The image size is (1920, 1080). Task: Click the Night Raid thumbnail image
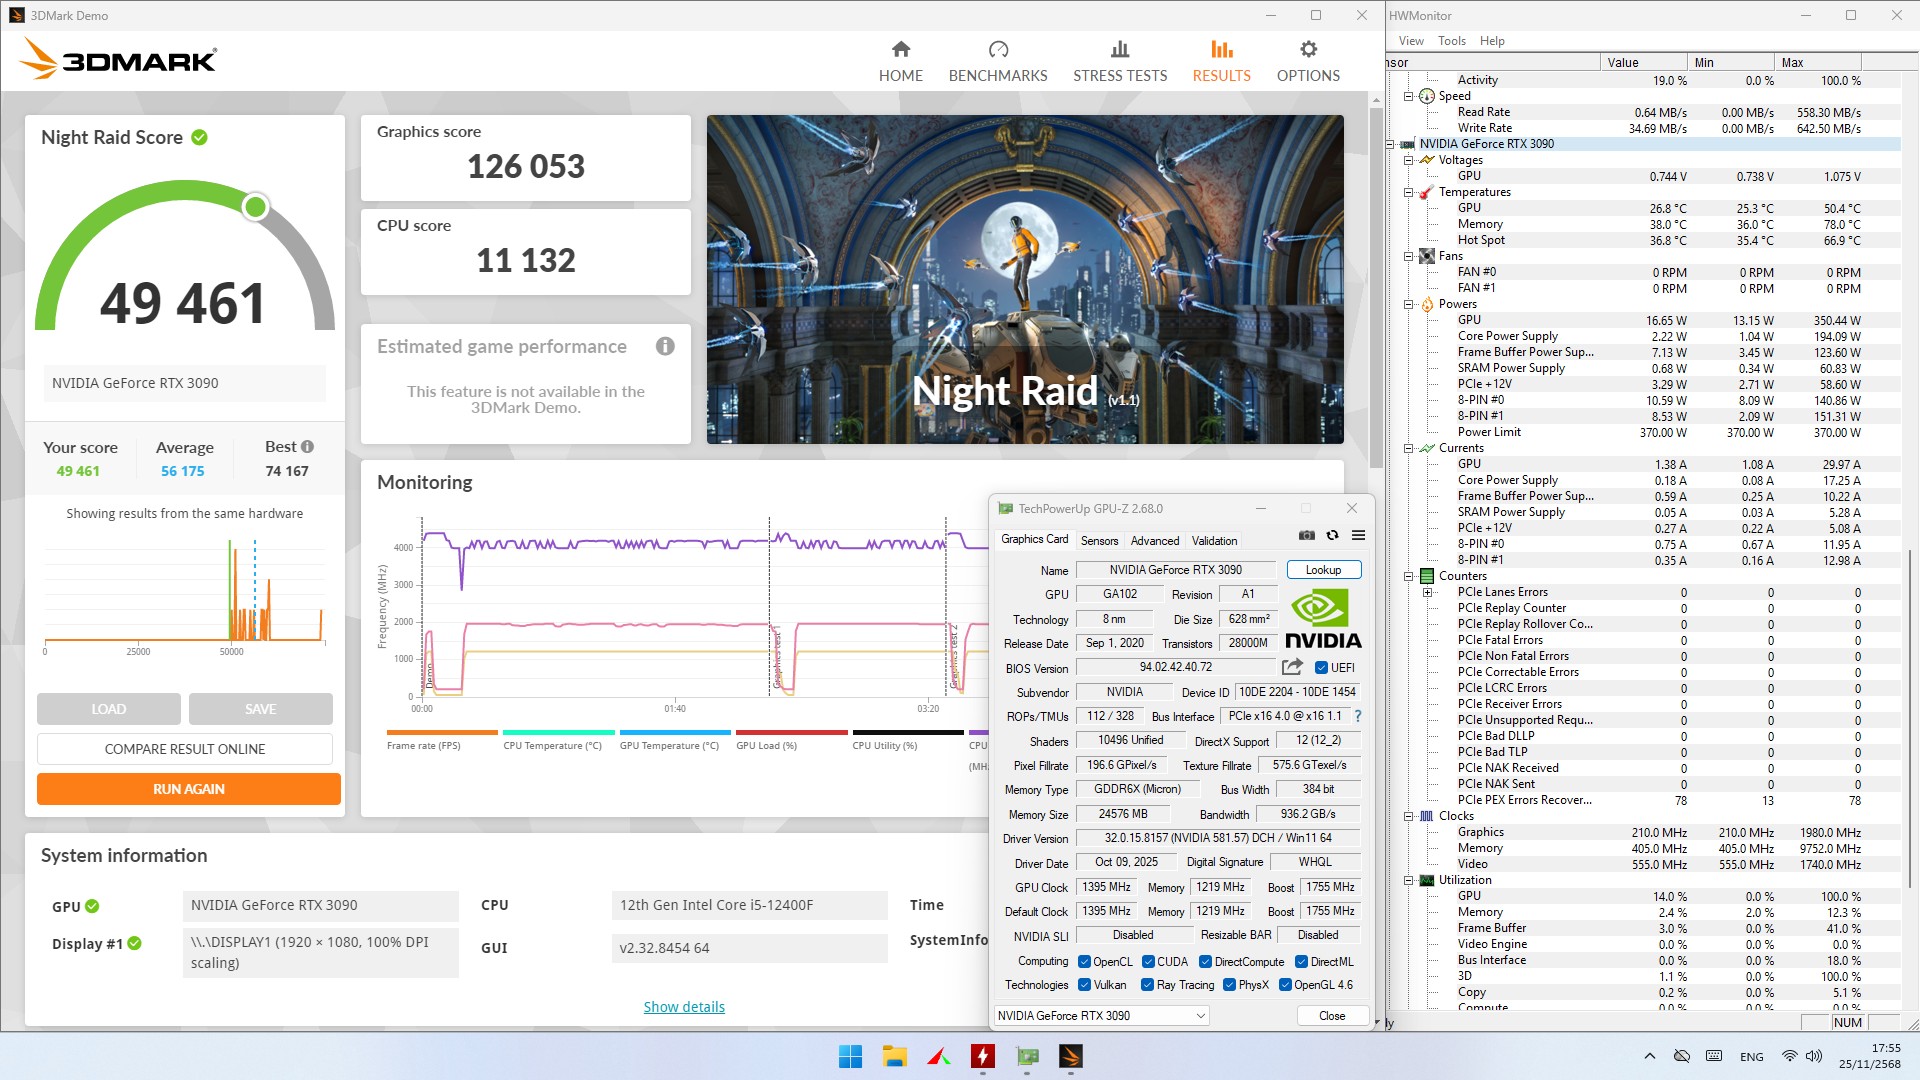1024,279
